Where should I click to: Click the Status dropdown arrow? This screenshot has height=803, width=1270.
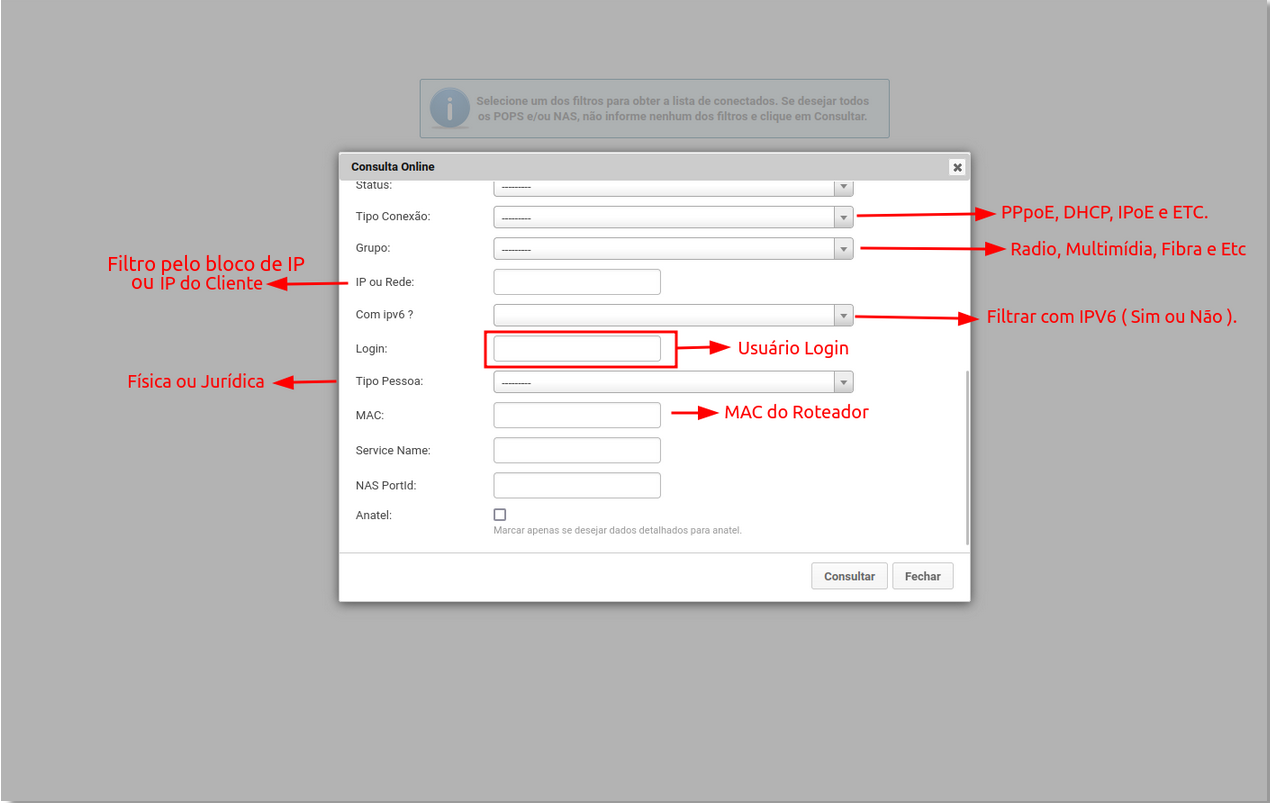click(x=843, y=187)
